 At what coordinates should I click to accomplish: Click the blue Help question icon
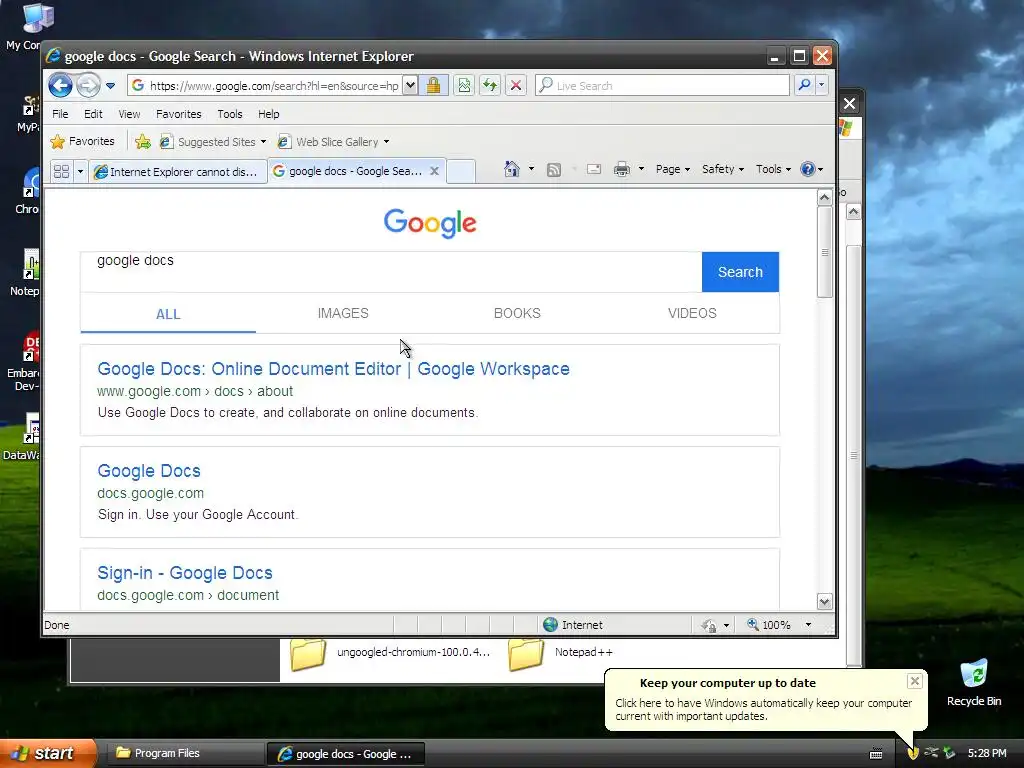[x=808, y=169]
